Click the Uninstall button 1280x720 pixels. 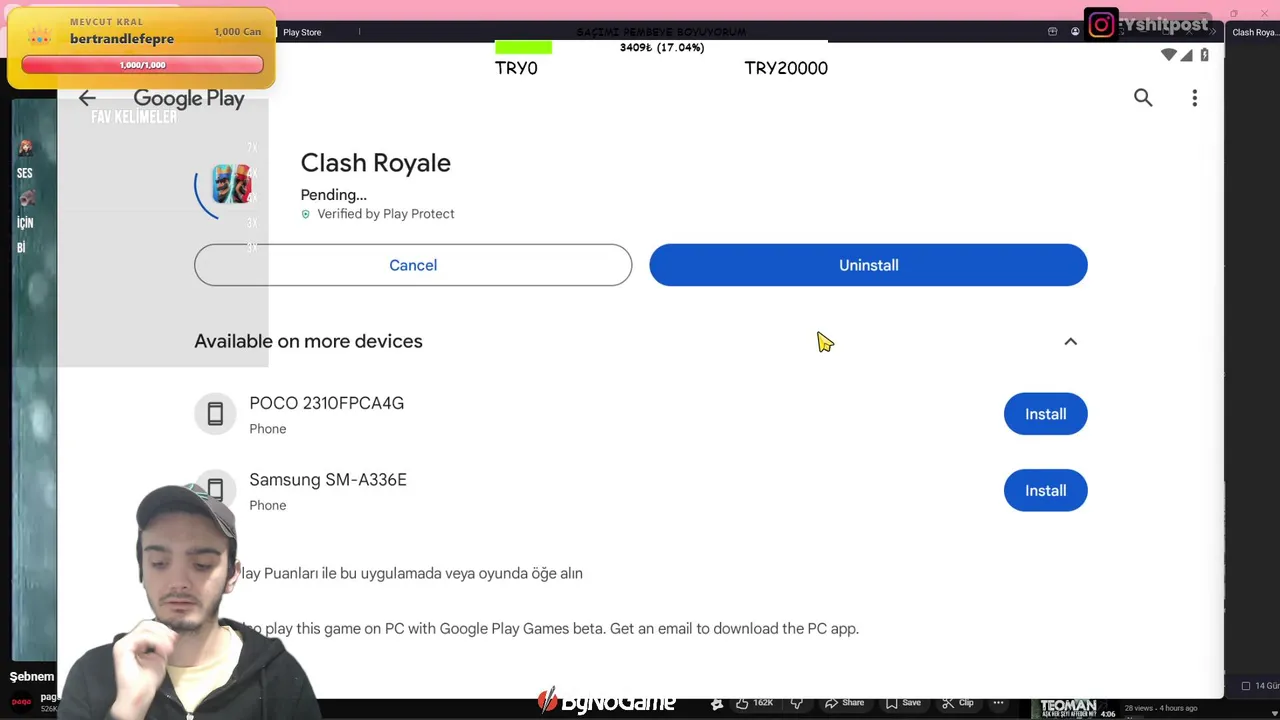[x=868, y=265]
